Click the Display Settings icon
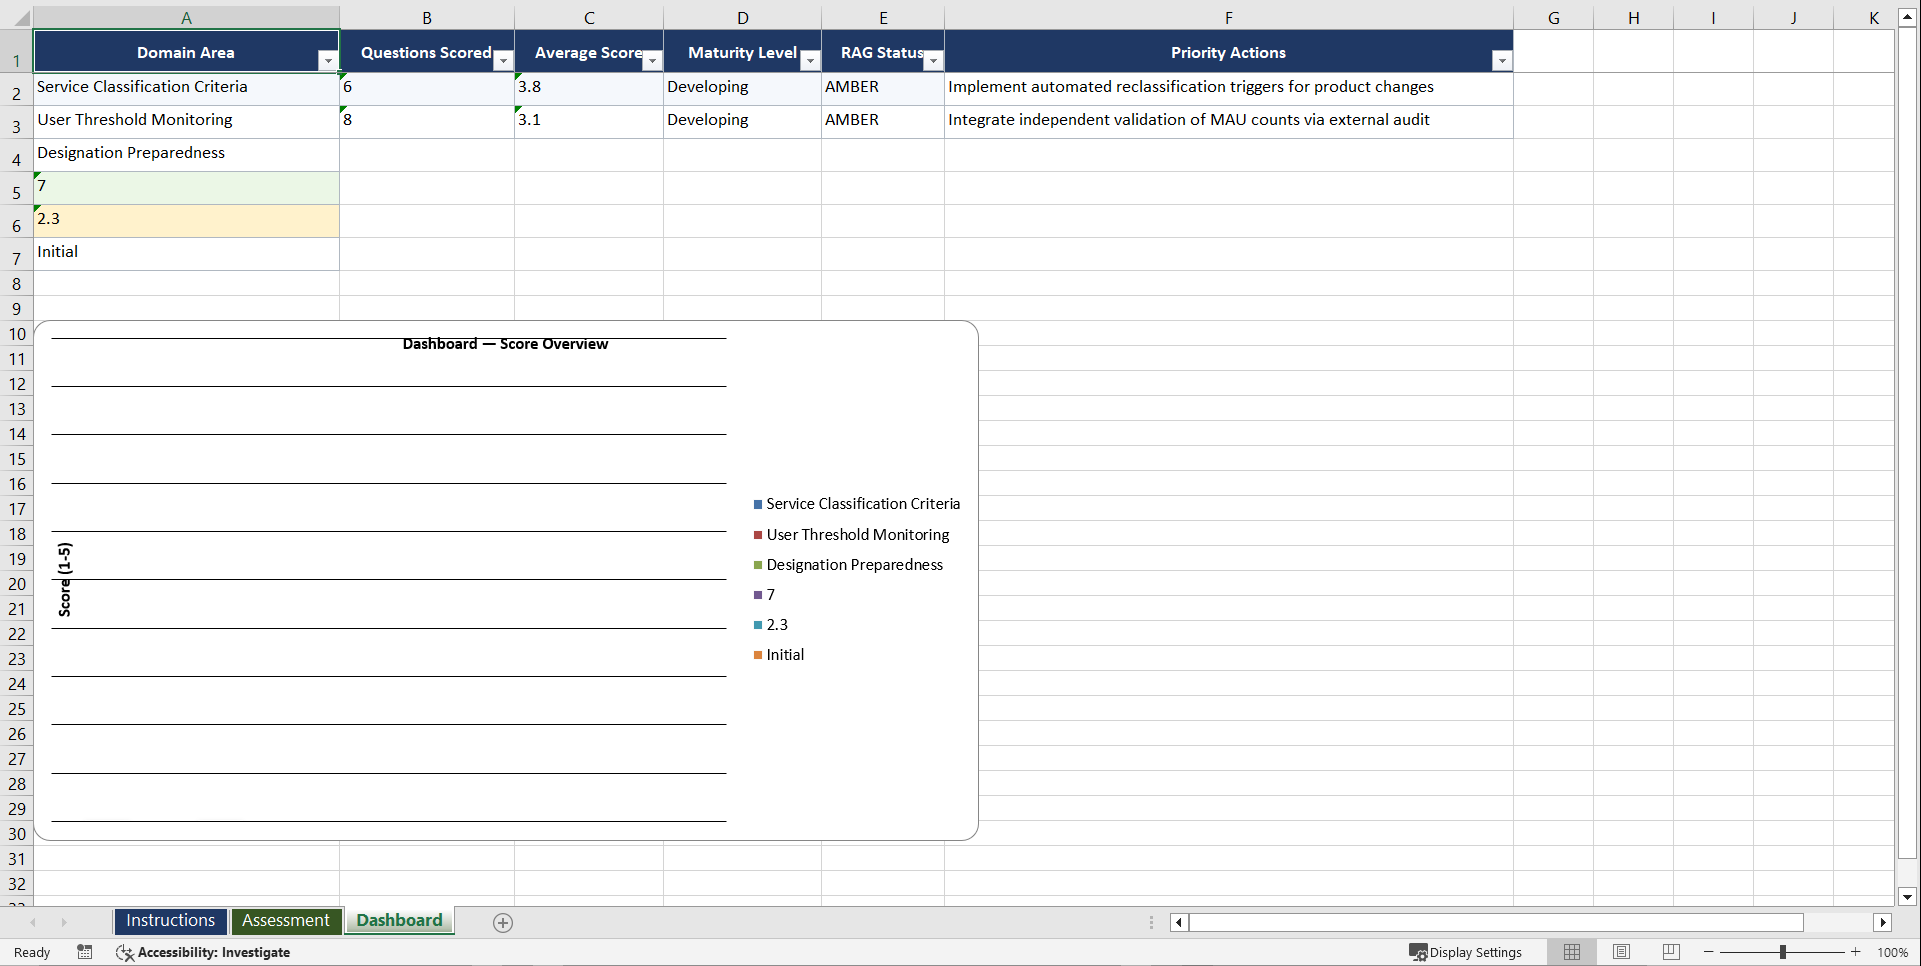The height and width of the screenshot is (966, 1921). [x=1417, y=952]
